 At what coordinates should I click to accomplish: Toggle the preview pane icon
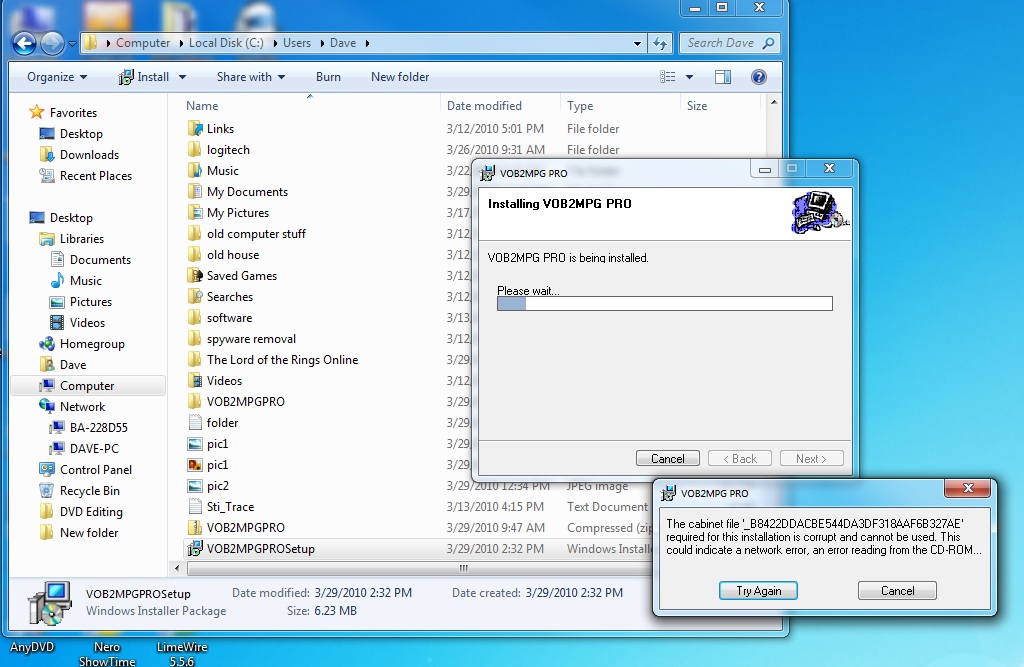click(722, 77)
